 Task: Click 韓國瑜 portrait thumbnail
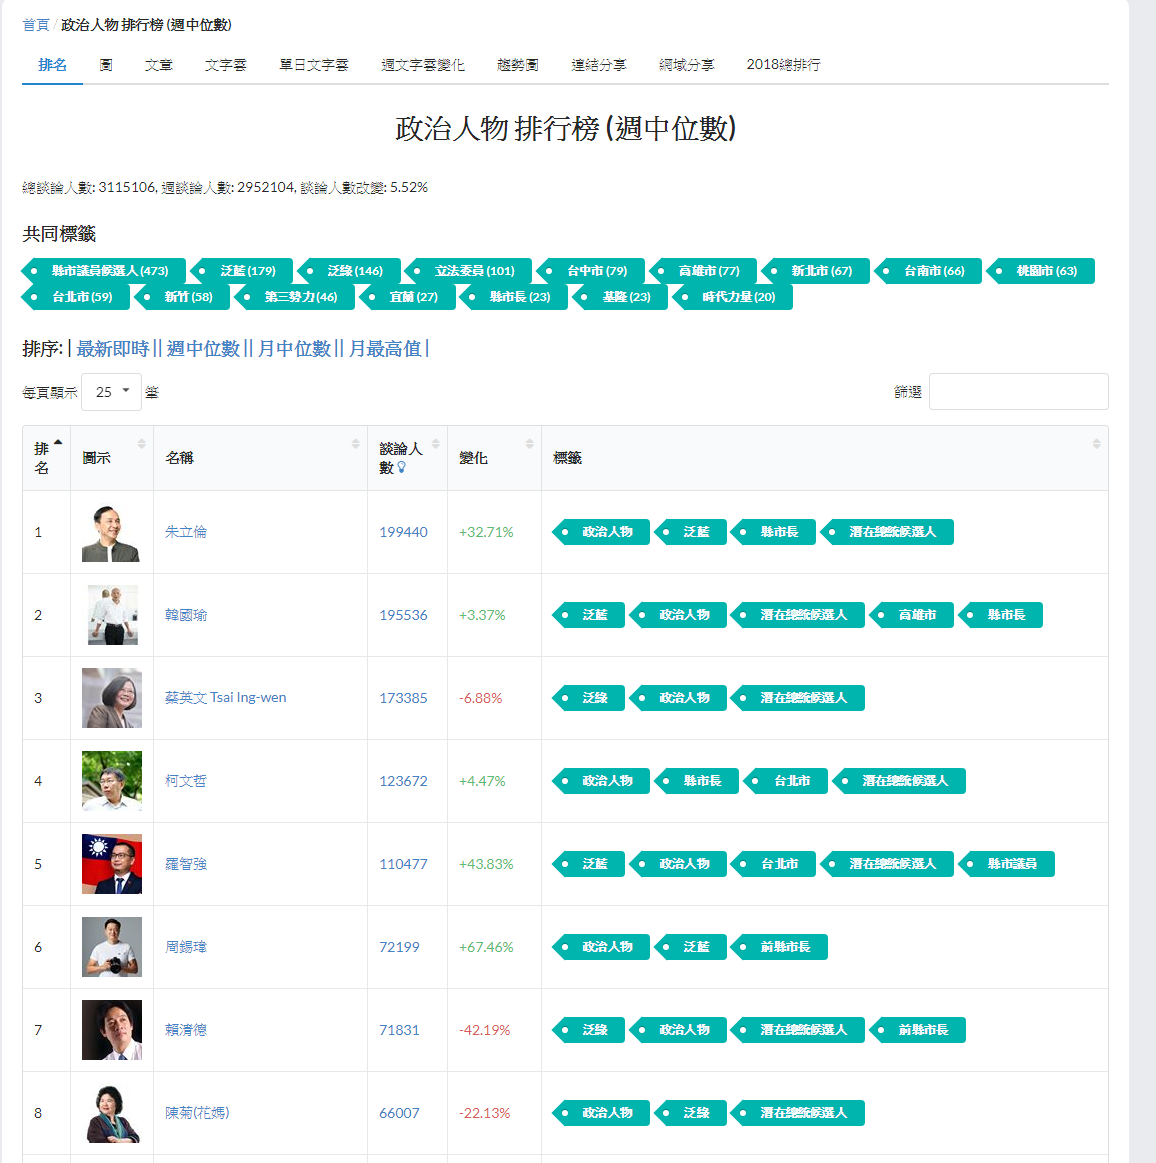tap(113, 615)
